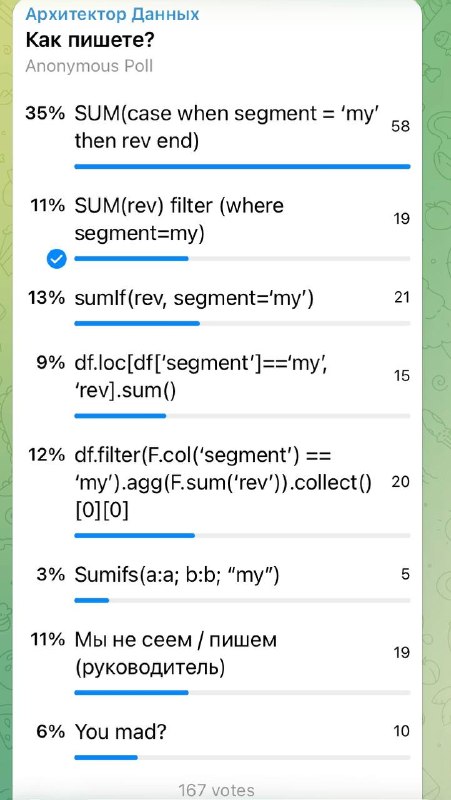The image size is (451, 800).
Task: Click the 167 votes label
Action: (x=216, y=790)
